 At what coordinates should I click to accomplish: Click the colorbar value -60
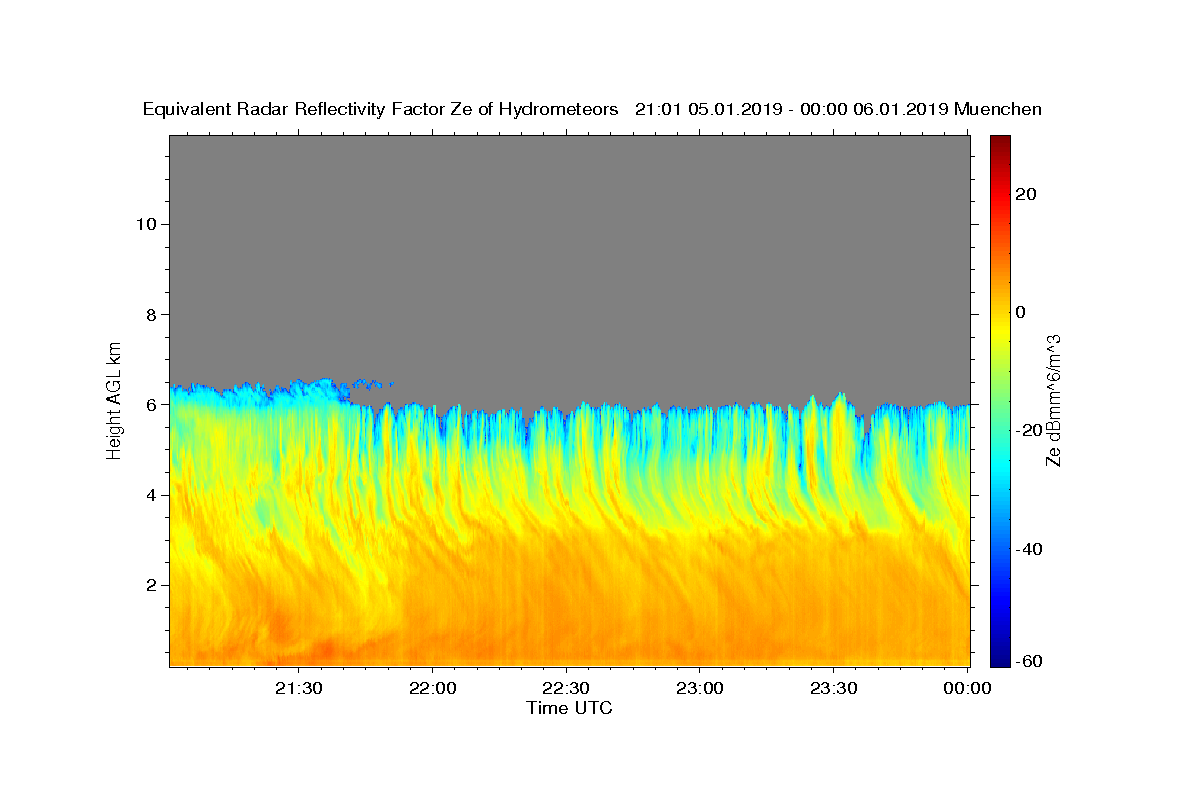pyautogui.click(x=1029, y=660)
